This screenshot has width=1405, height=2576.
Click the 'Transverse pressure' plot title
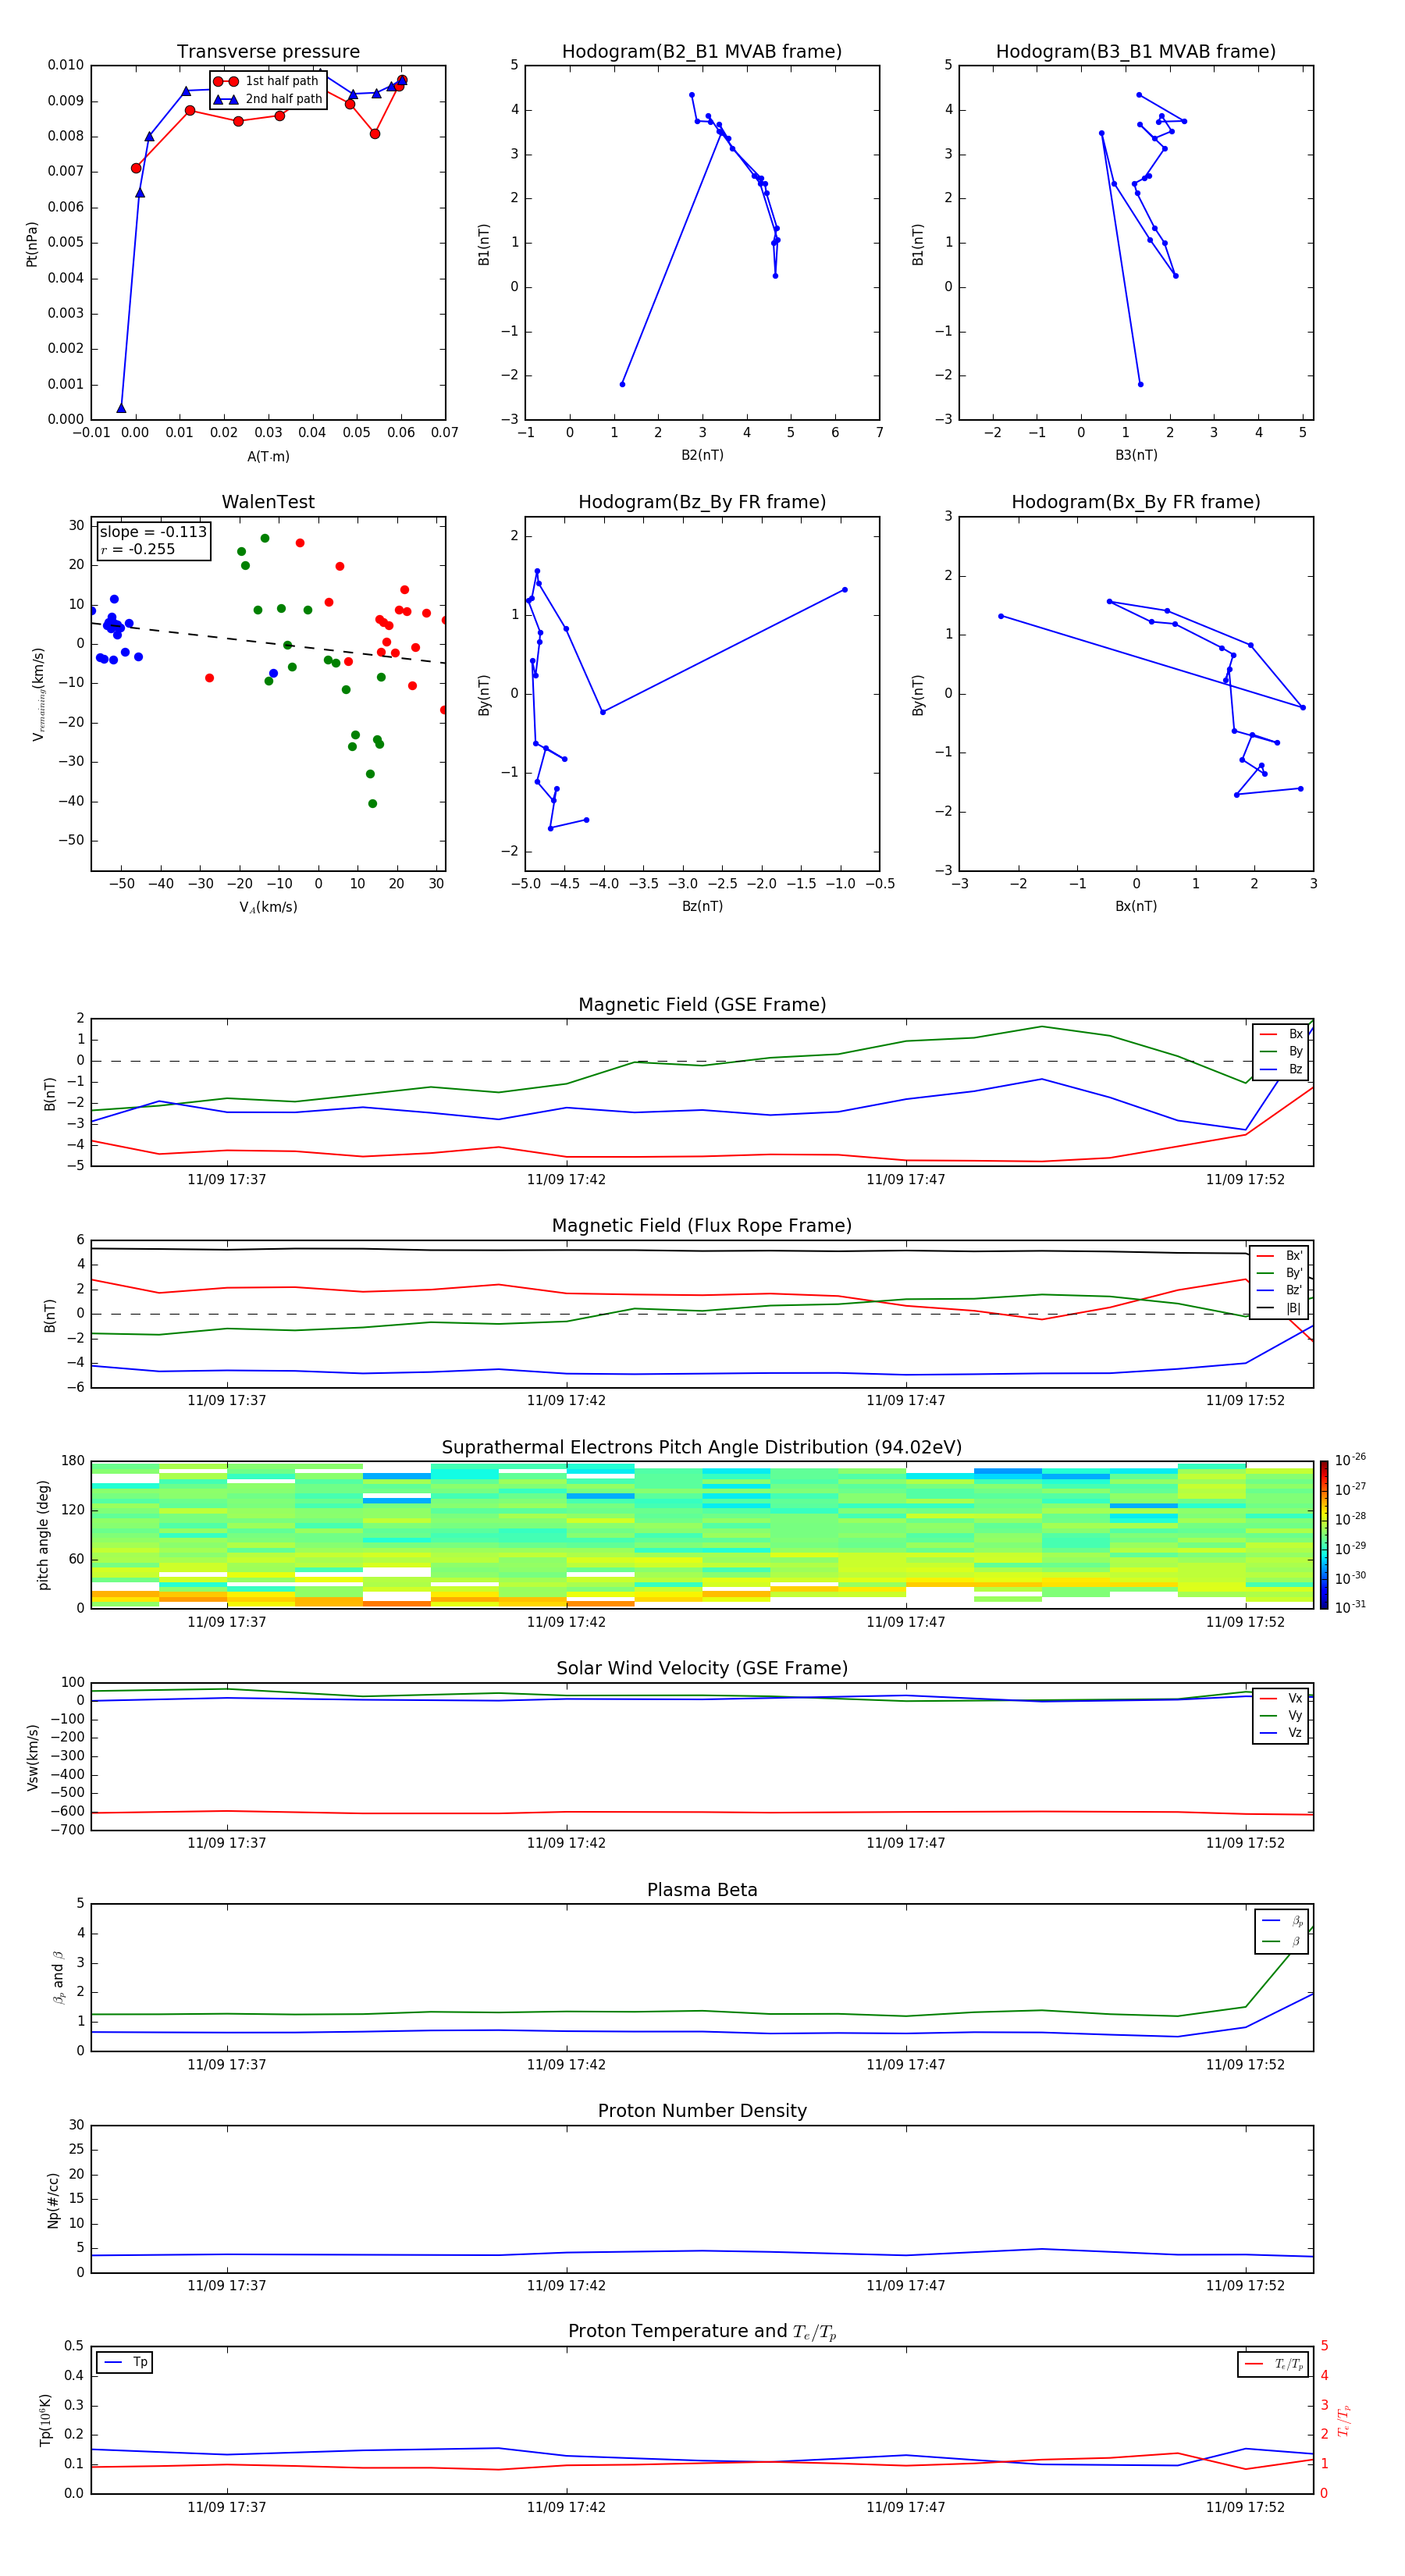pyautogui.click(x=268, y=52)
